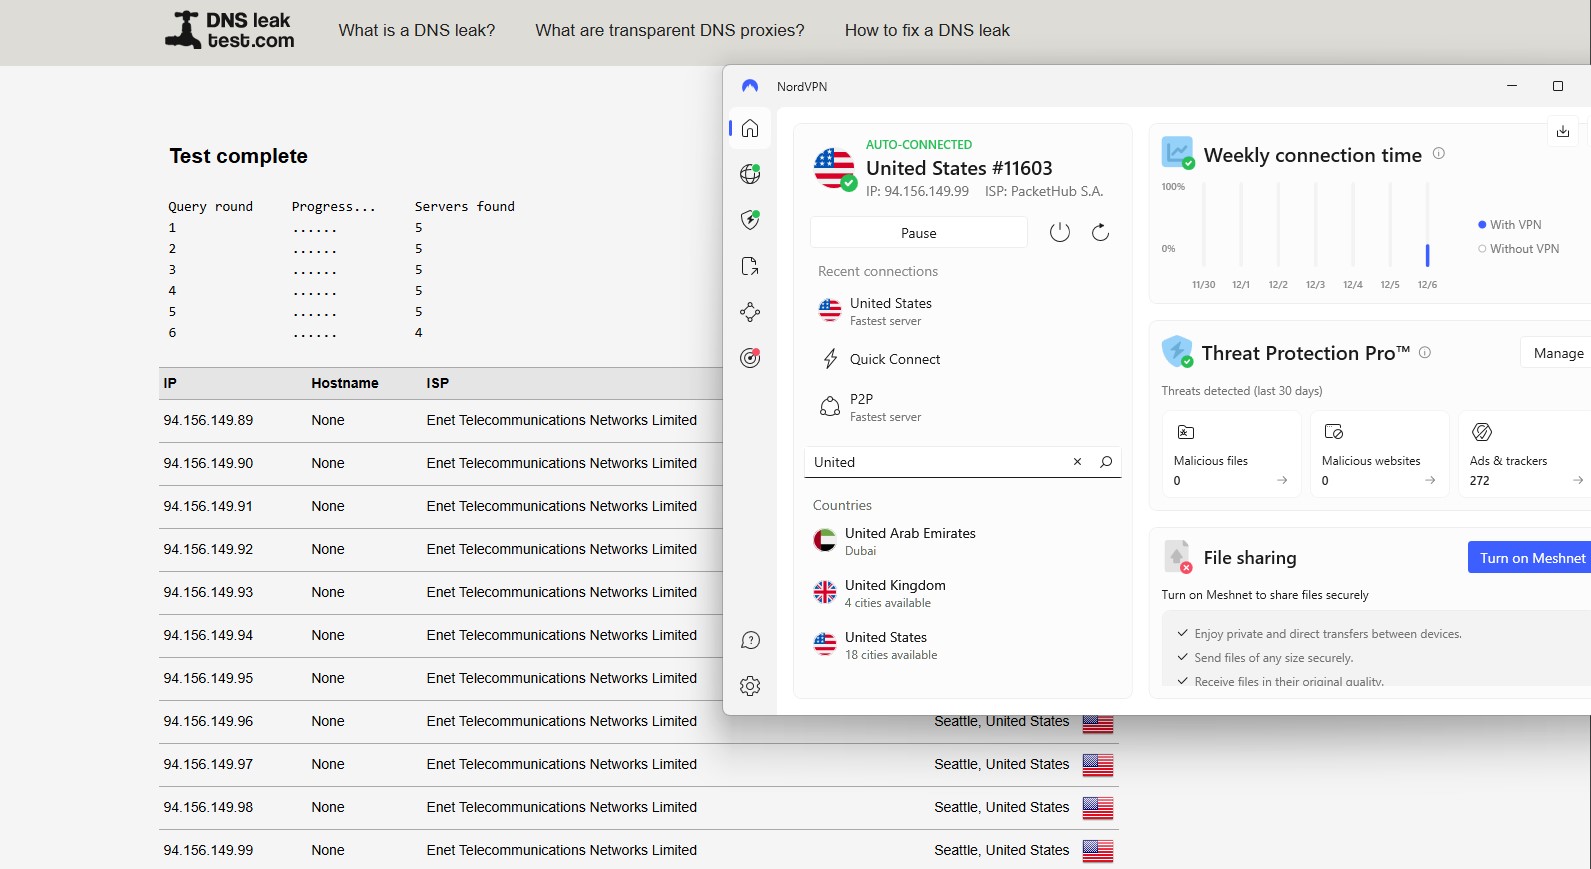Open NordVPN settings gear icon

(750, 686)
